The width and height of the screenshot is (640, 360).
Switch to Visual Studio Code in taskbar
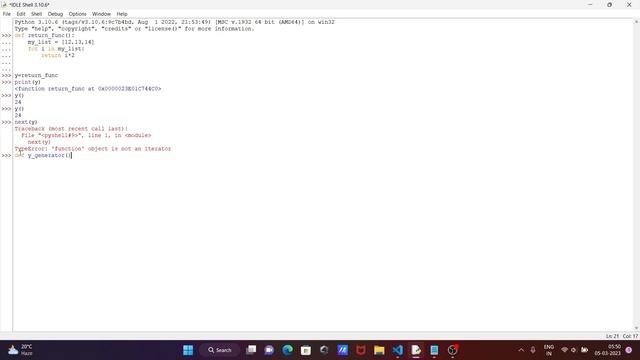point(398,350)
